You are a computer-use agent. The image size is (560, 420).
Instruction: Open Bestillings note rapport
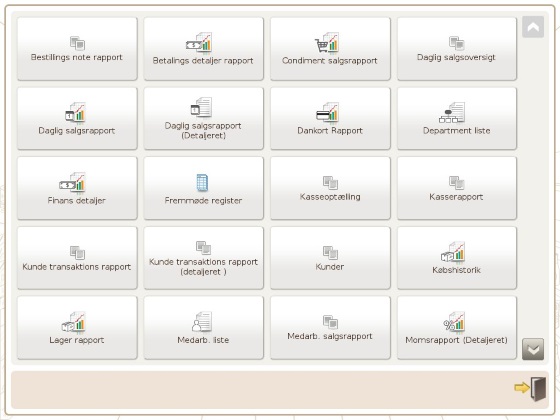click(x=77, y=49)
